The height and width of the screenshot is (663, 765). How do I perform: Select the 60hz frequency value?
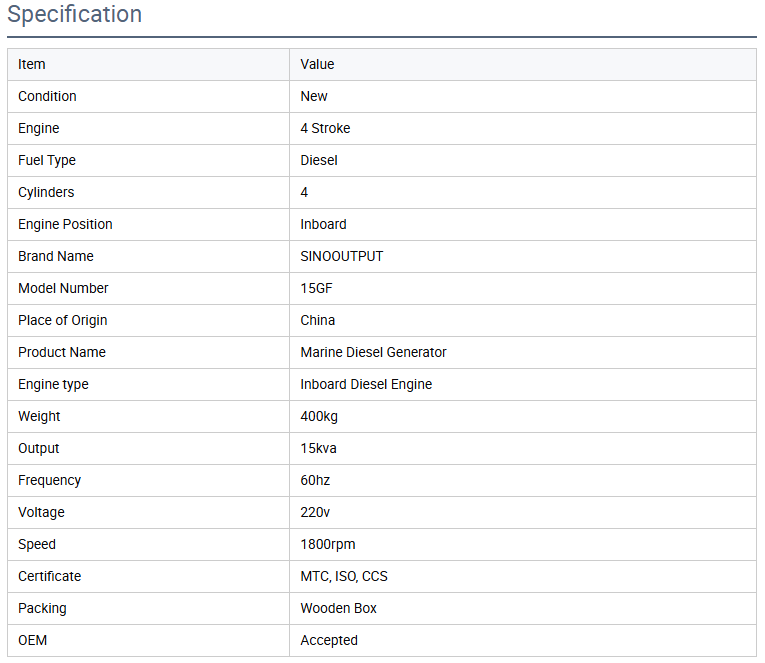click(x=315, y=480)
